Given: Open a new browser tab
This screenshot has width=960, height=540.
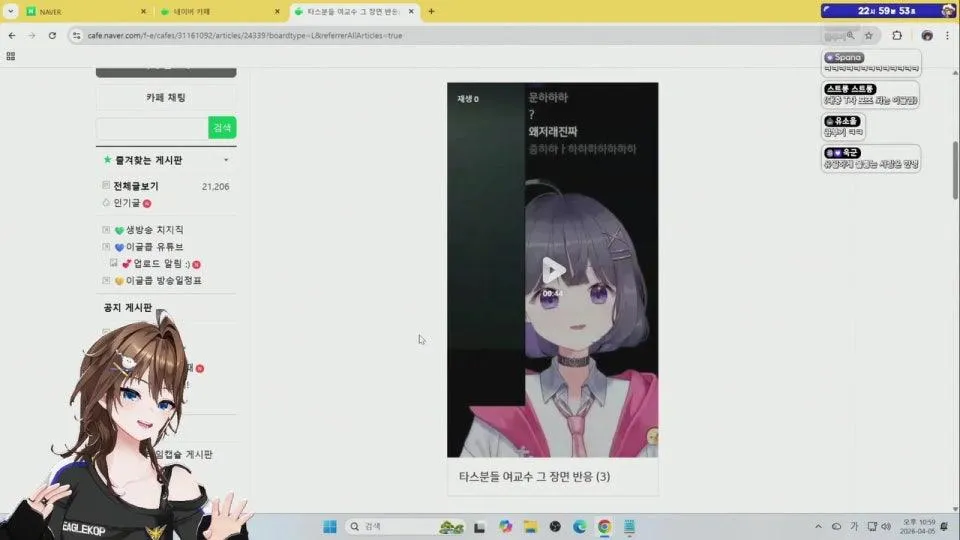Looking at the screenshot, I should (431, 12).
